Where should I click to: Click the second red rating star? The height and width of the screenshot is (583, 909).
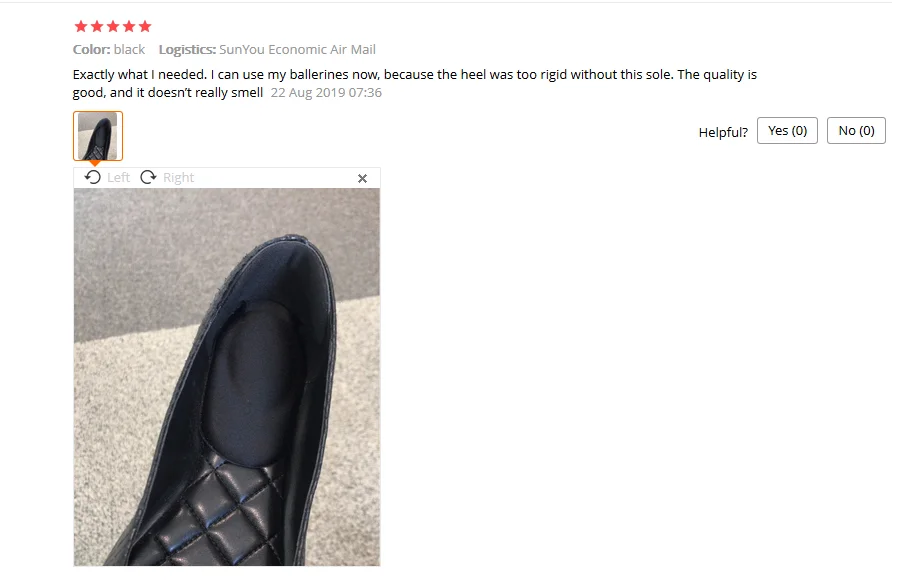(x=97, y=26)
